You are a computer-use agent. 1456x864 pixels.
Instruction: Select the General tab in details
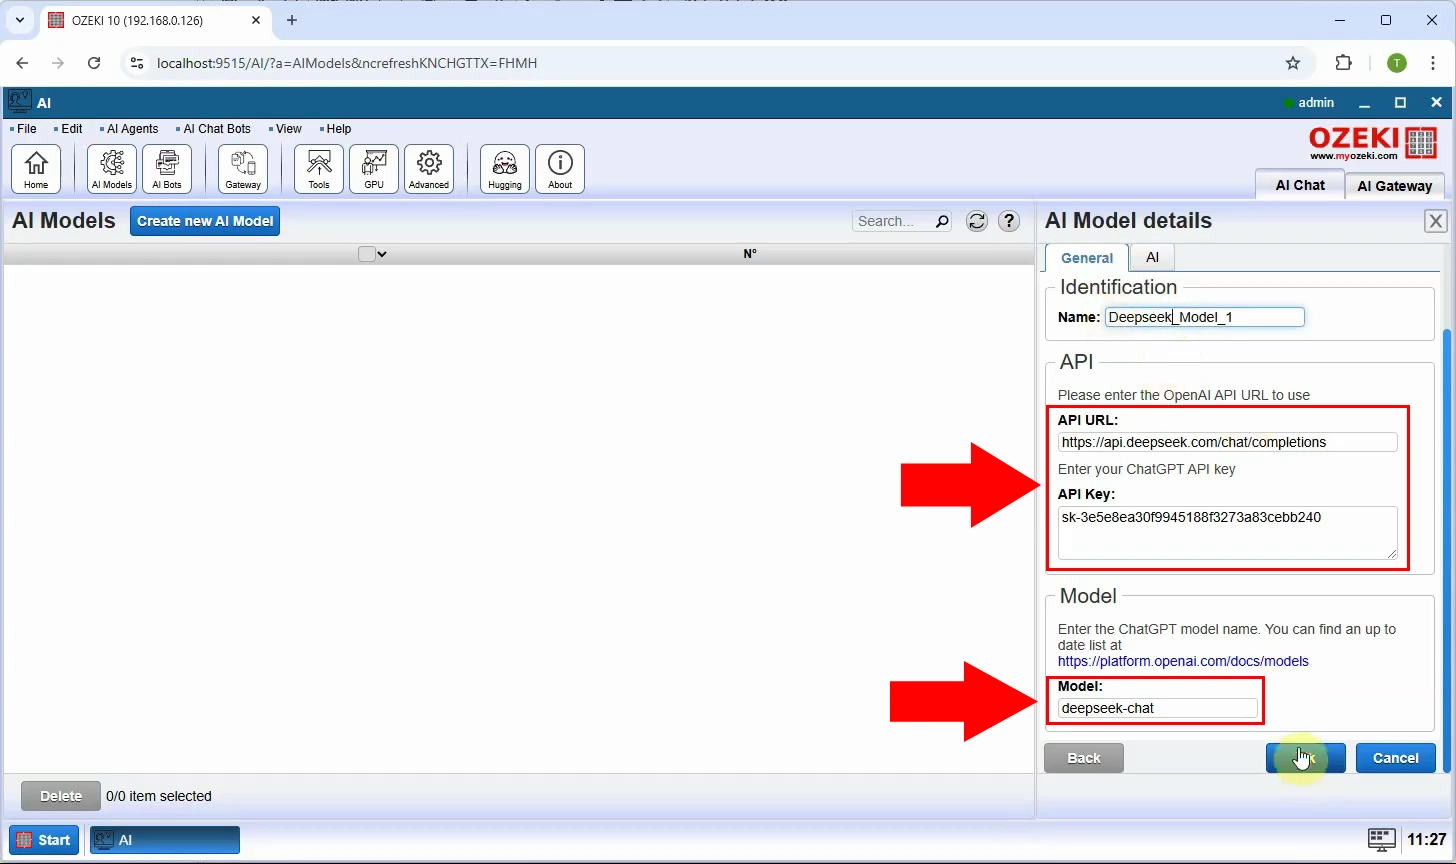1087,257
